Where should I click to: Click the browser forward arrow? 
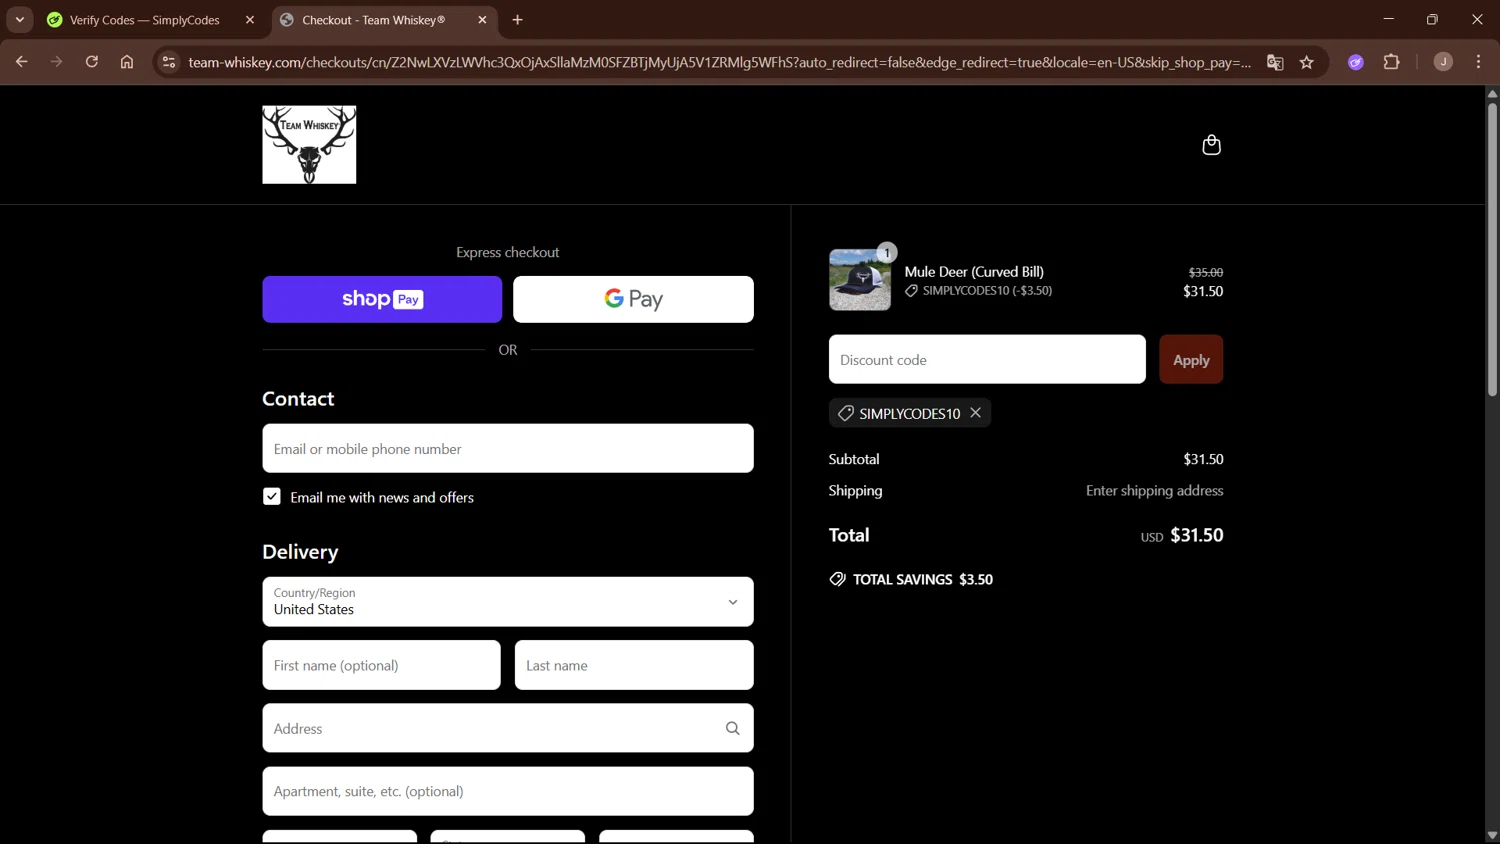(57, 62)
